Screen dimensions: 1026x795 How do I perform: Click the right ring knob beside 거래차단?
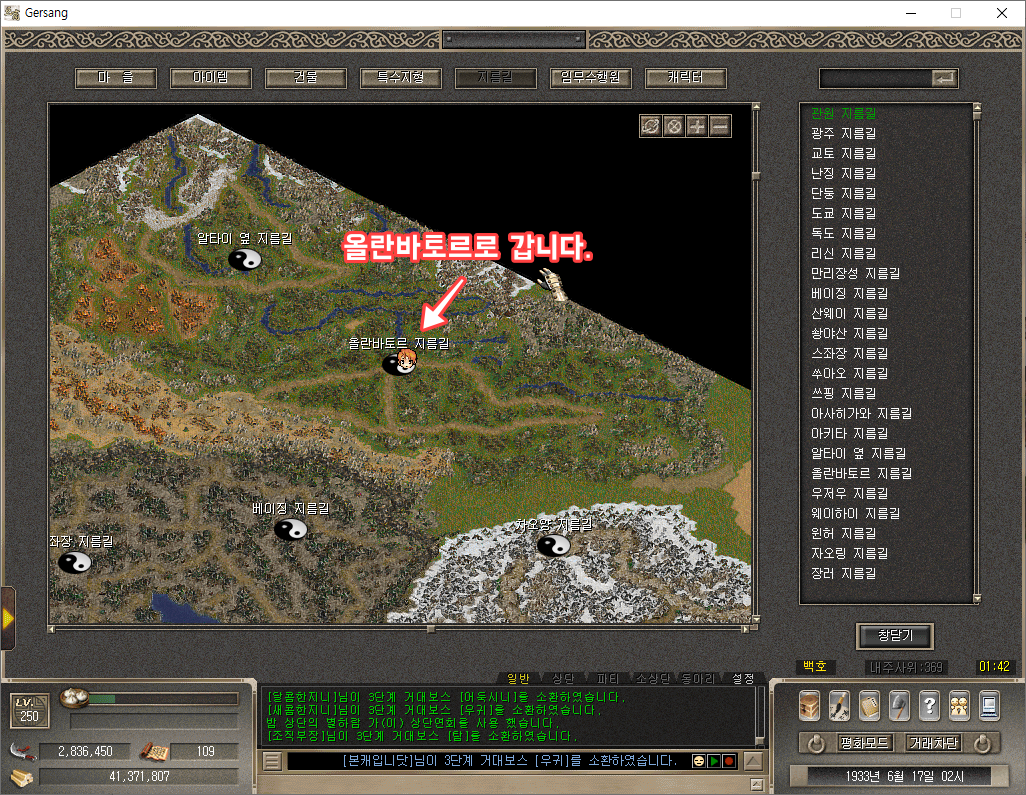(x=982, y=744)
